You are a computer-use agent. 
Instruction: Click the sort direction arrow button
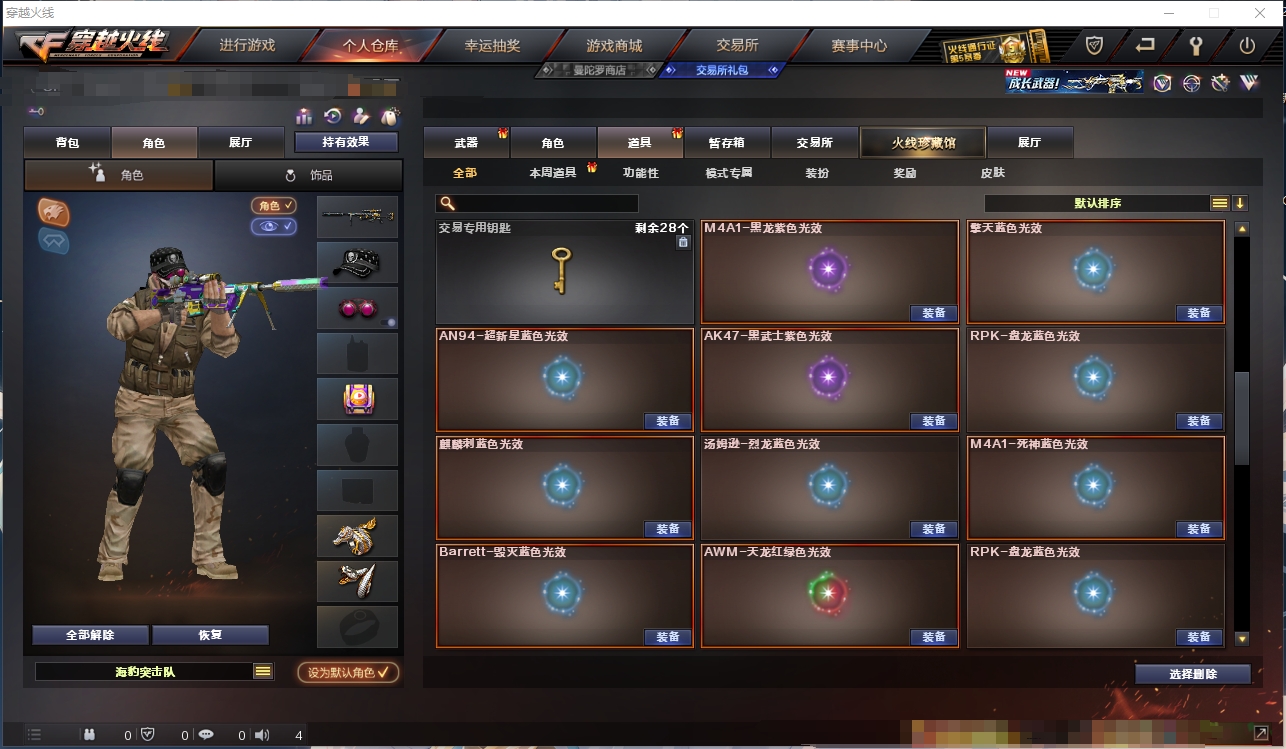click(x=1240, y=203)
